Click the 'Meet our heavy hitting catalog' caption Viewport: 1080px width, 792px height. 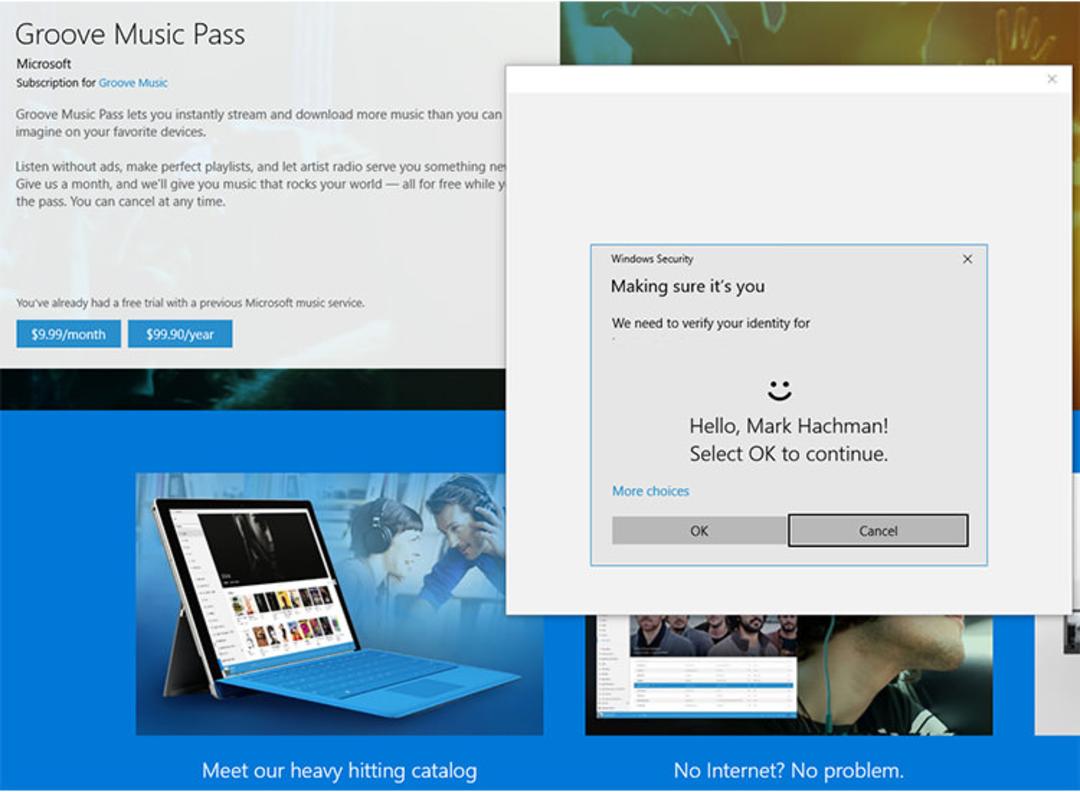(x=339, y=770)
